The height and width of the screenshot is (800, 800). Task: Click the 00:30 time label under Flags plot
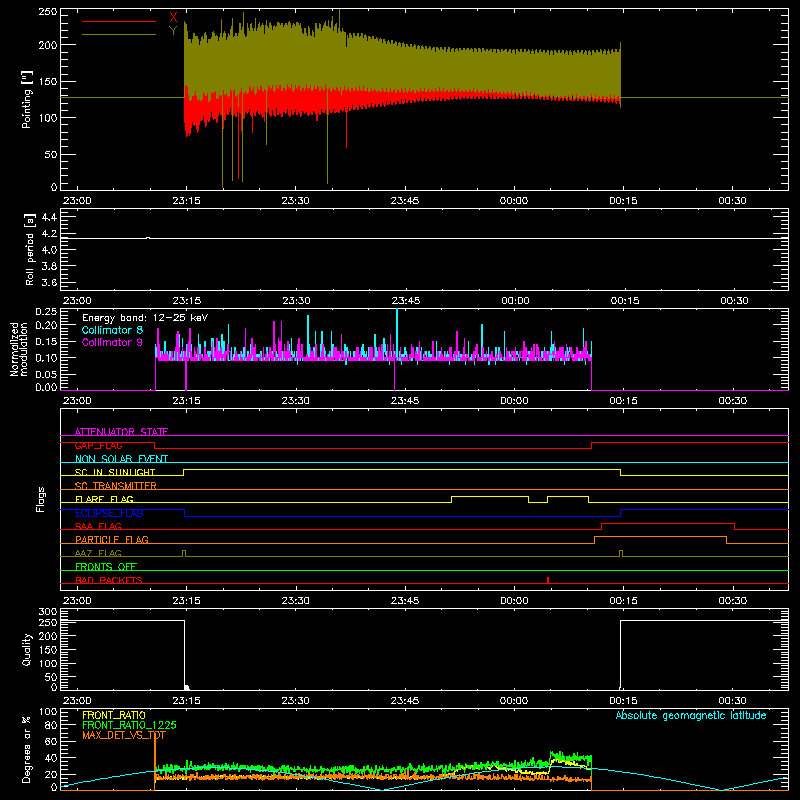click(733, 601)
